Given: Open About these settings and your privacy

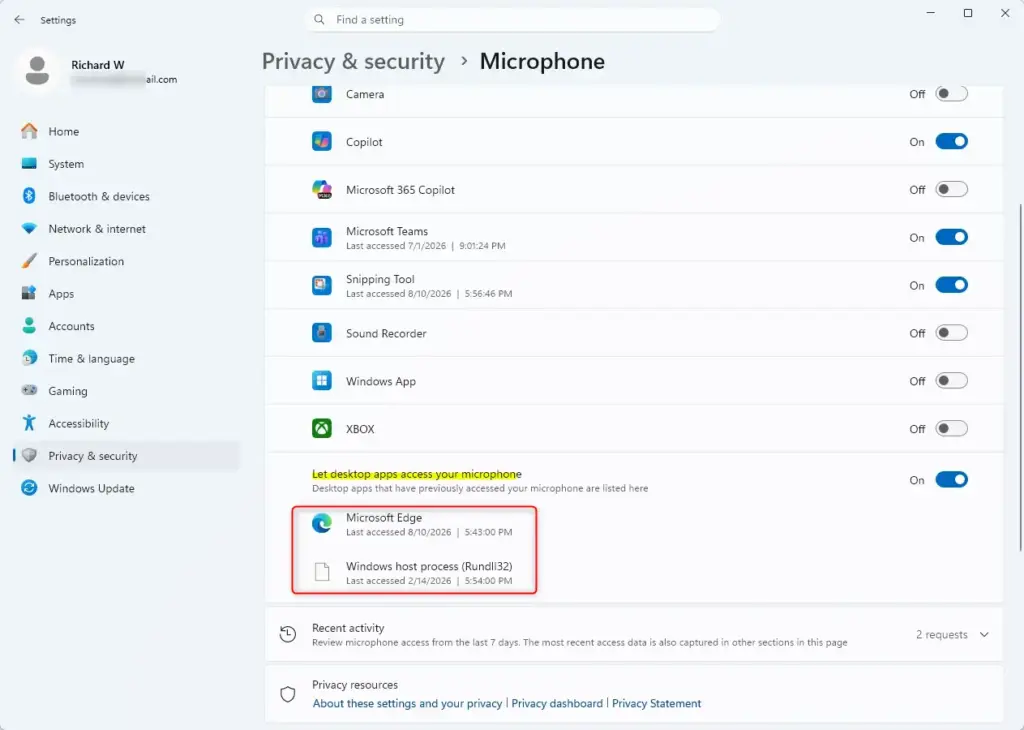Looking at the screenshot, I should click(x=407, y=703).
